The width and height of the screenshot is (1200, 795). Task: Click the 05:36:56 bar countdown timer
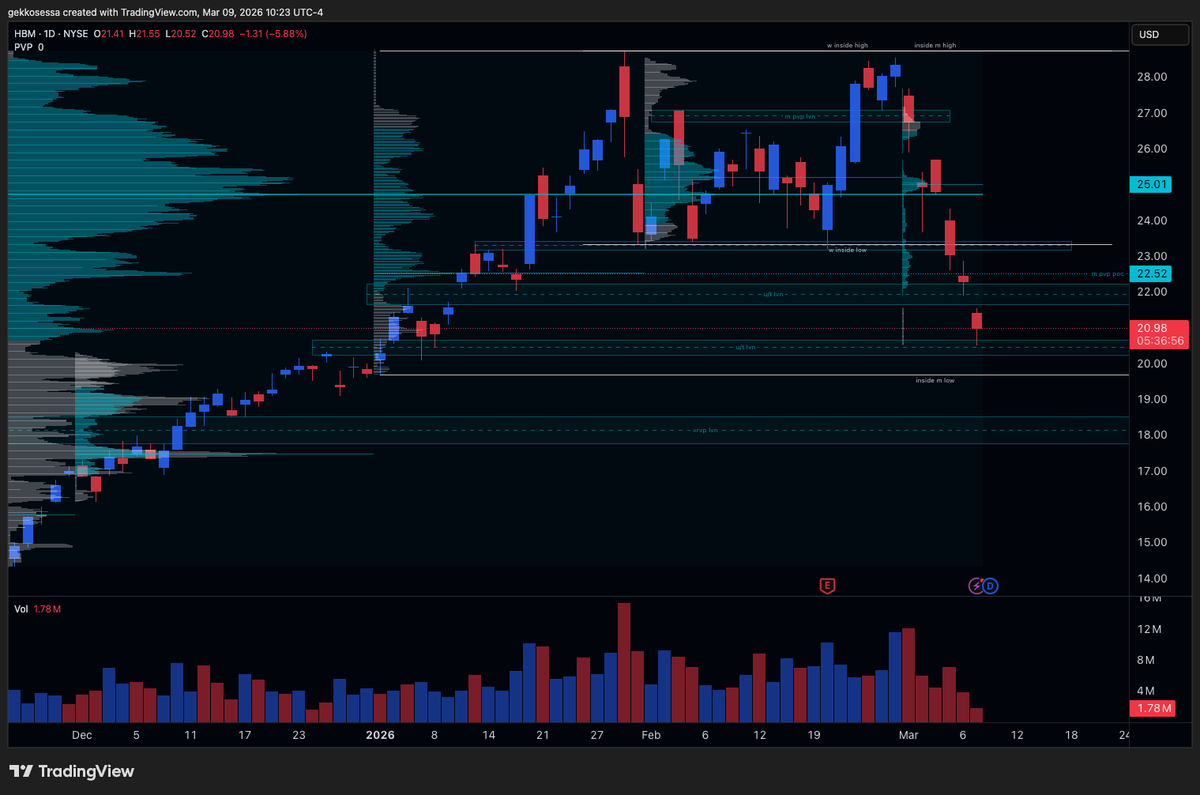(1160, 341)
